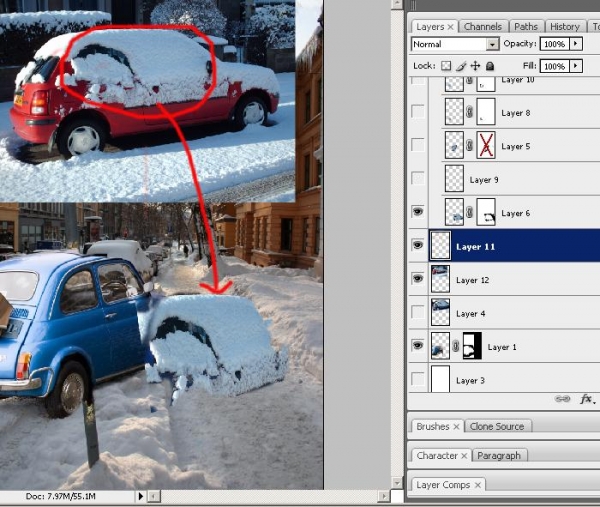Select the black-and-white mask thumbnail on Layer 1

point(472,346)
